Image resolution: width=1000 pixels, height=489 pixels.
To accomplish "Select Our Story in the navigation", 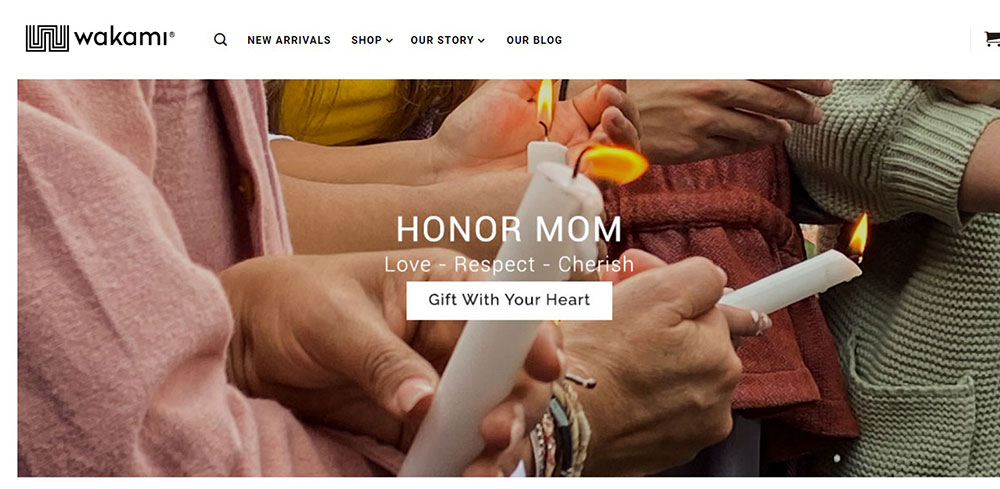I will click(x=442, y=40).
